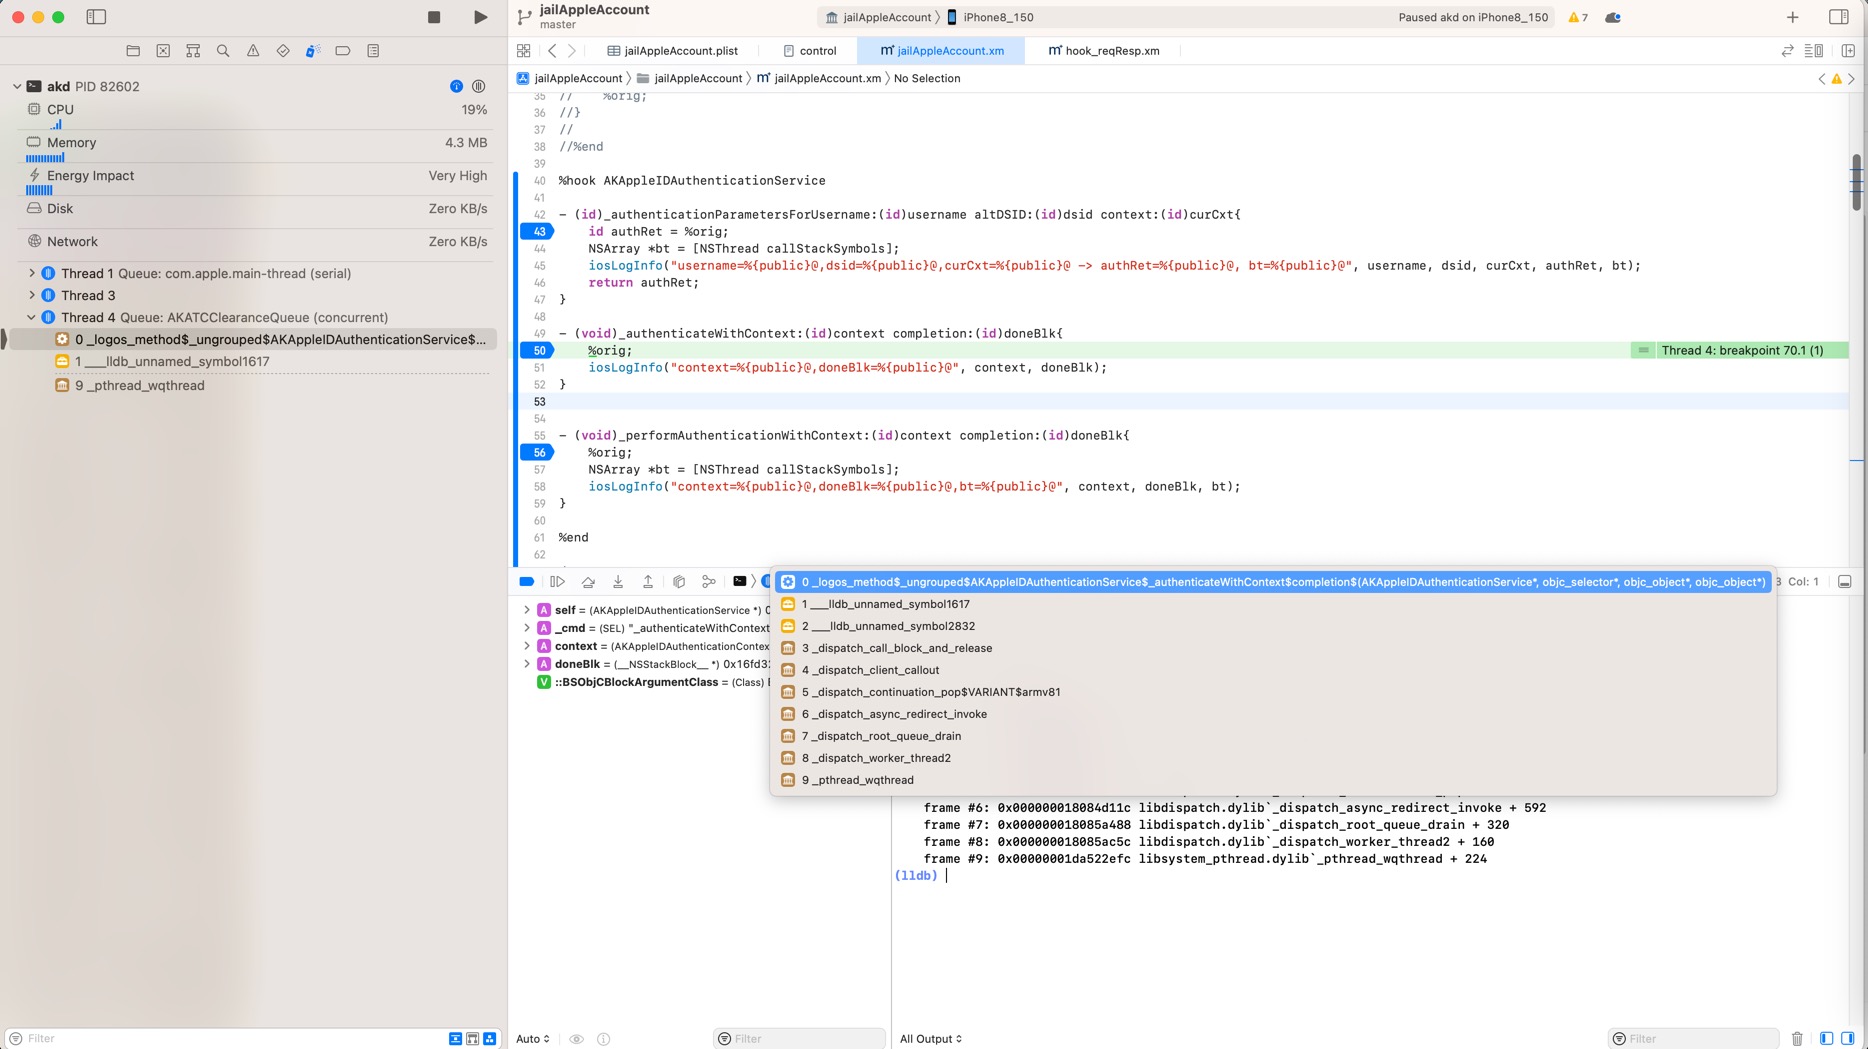Open the Auto variables scope dropdown

(x=533, y=1039)
